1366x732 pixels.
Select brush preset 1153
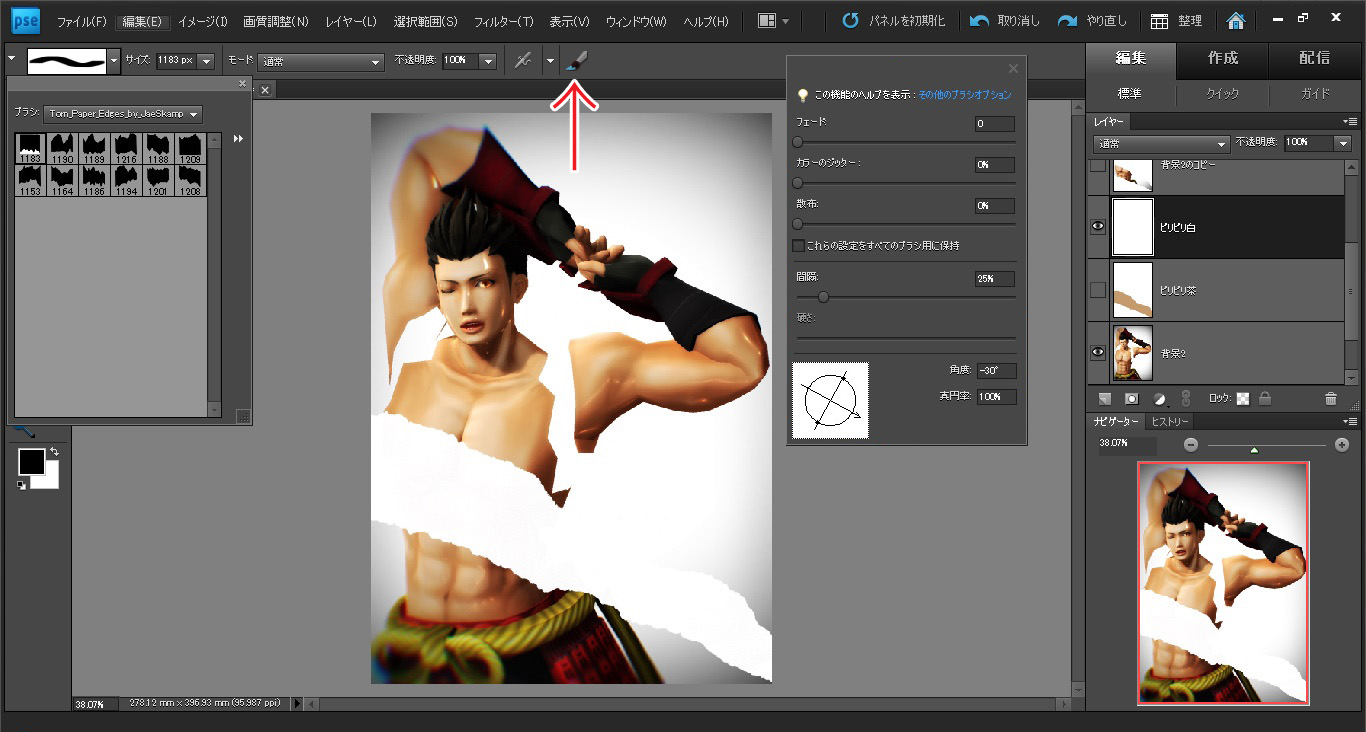30,181
